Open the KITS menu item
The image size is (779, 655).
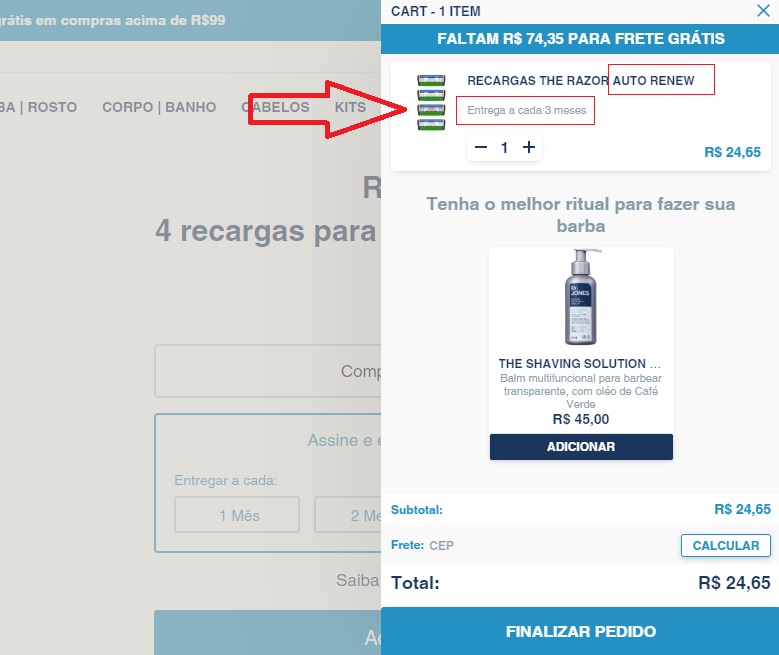coord(350,107)
